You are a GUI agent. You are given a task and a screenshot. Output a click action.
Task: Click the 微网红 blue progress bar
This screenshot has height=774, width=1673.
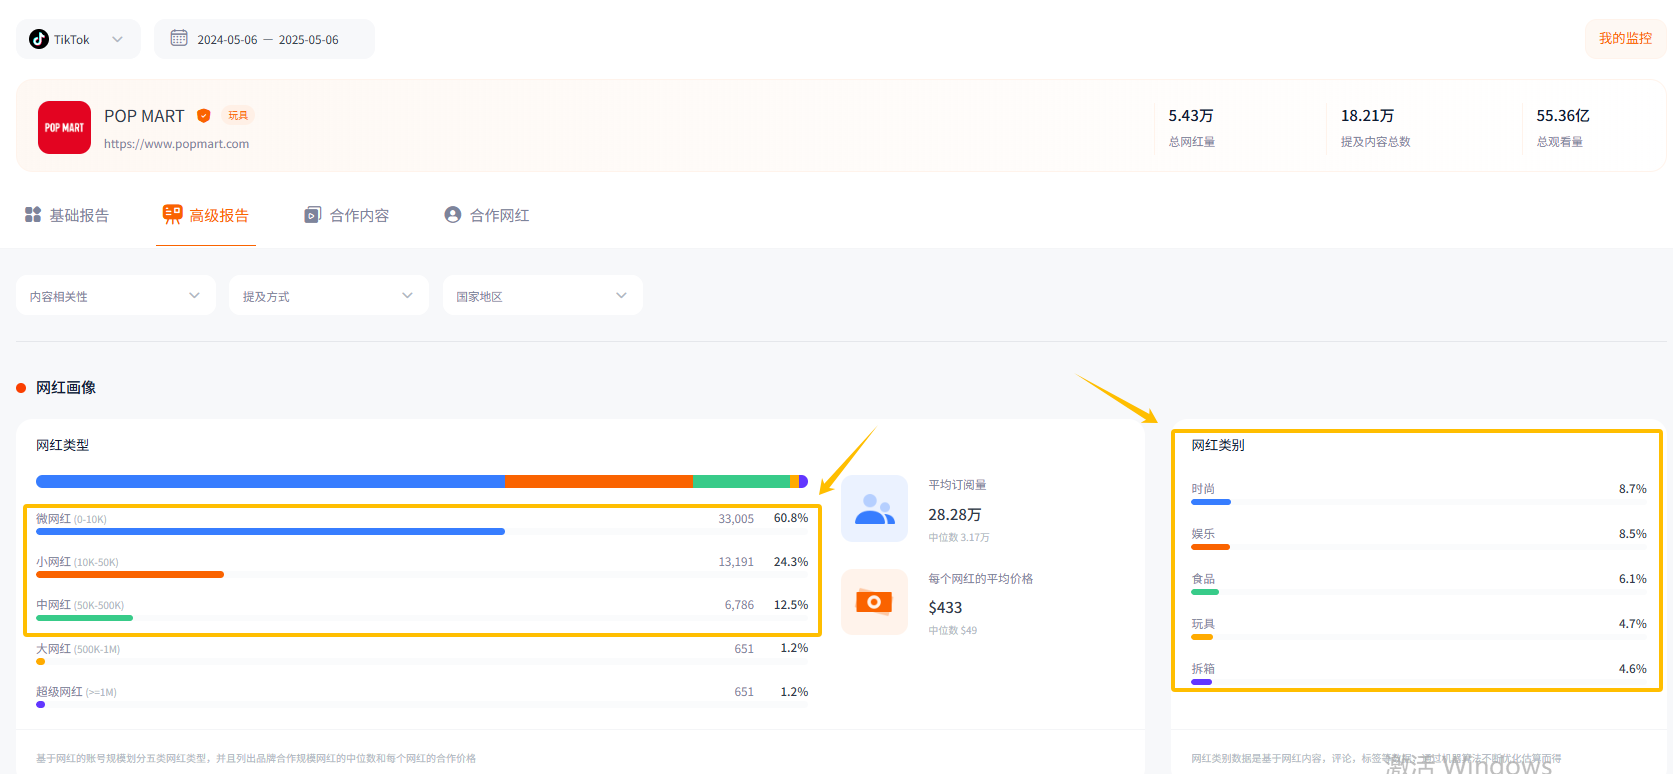[270, 532]
